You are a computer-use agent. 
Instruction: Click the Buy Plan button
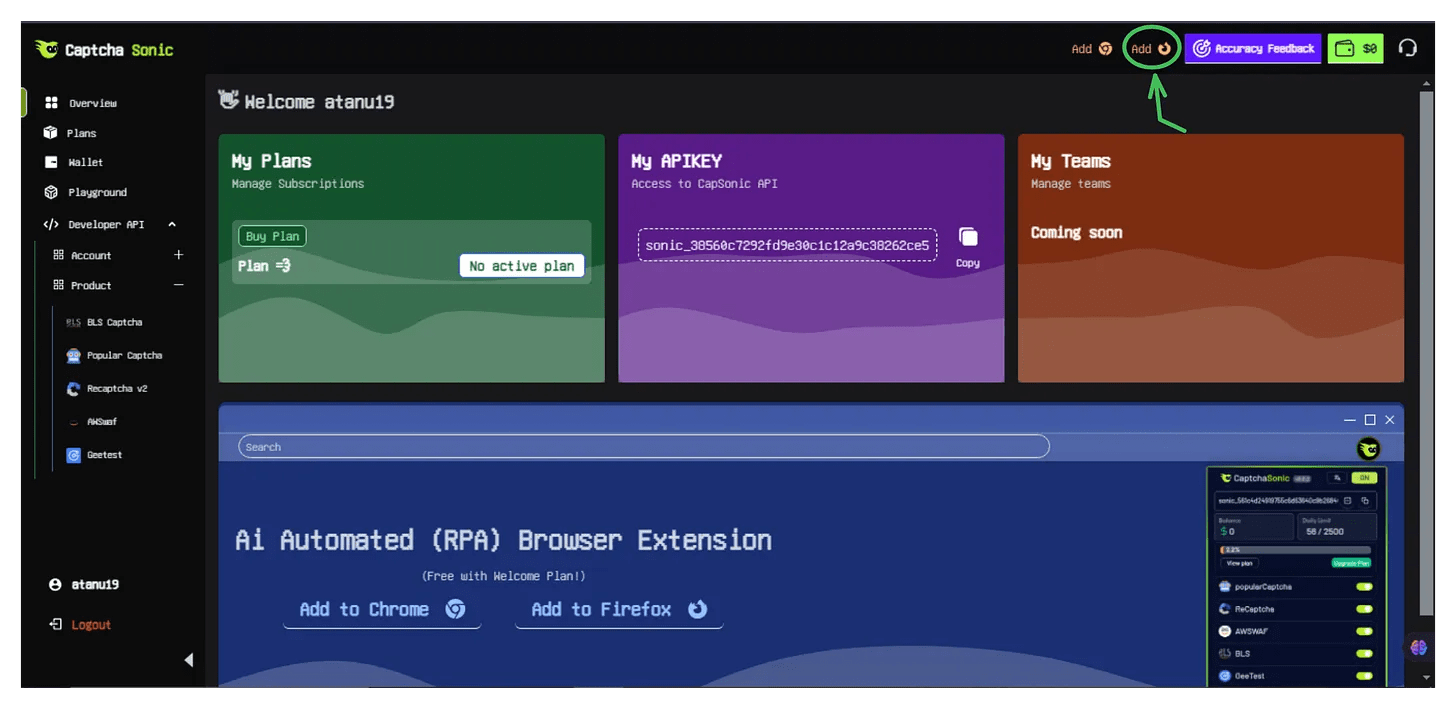click(x=272, y=235)
